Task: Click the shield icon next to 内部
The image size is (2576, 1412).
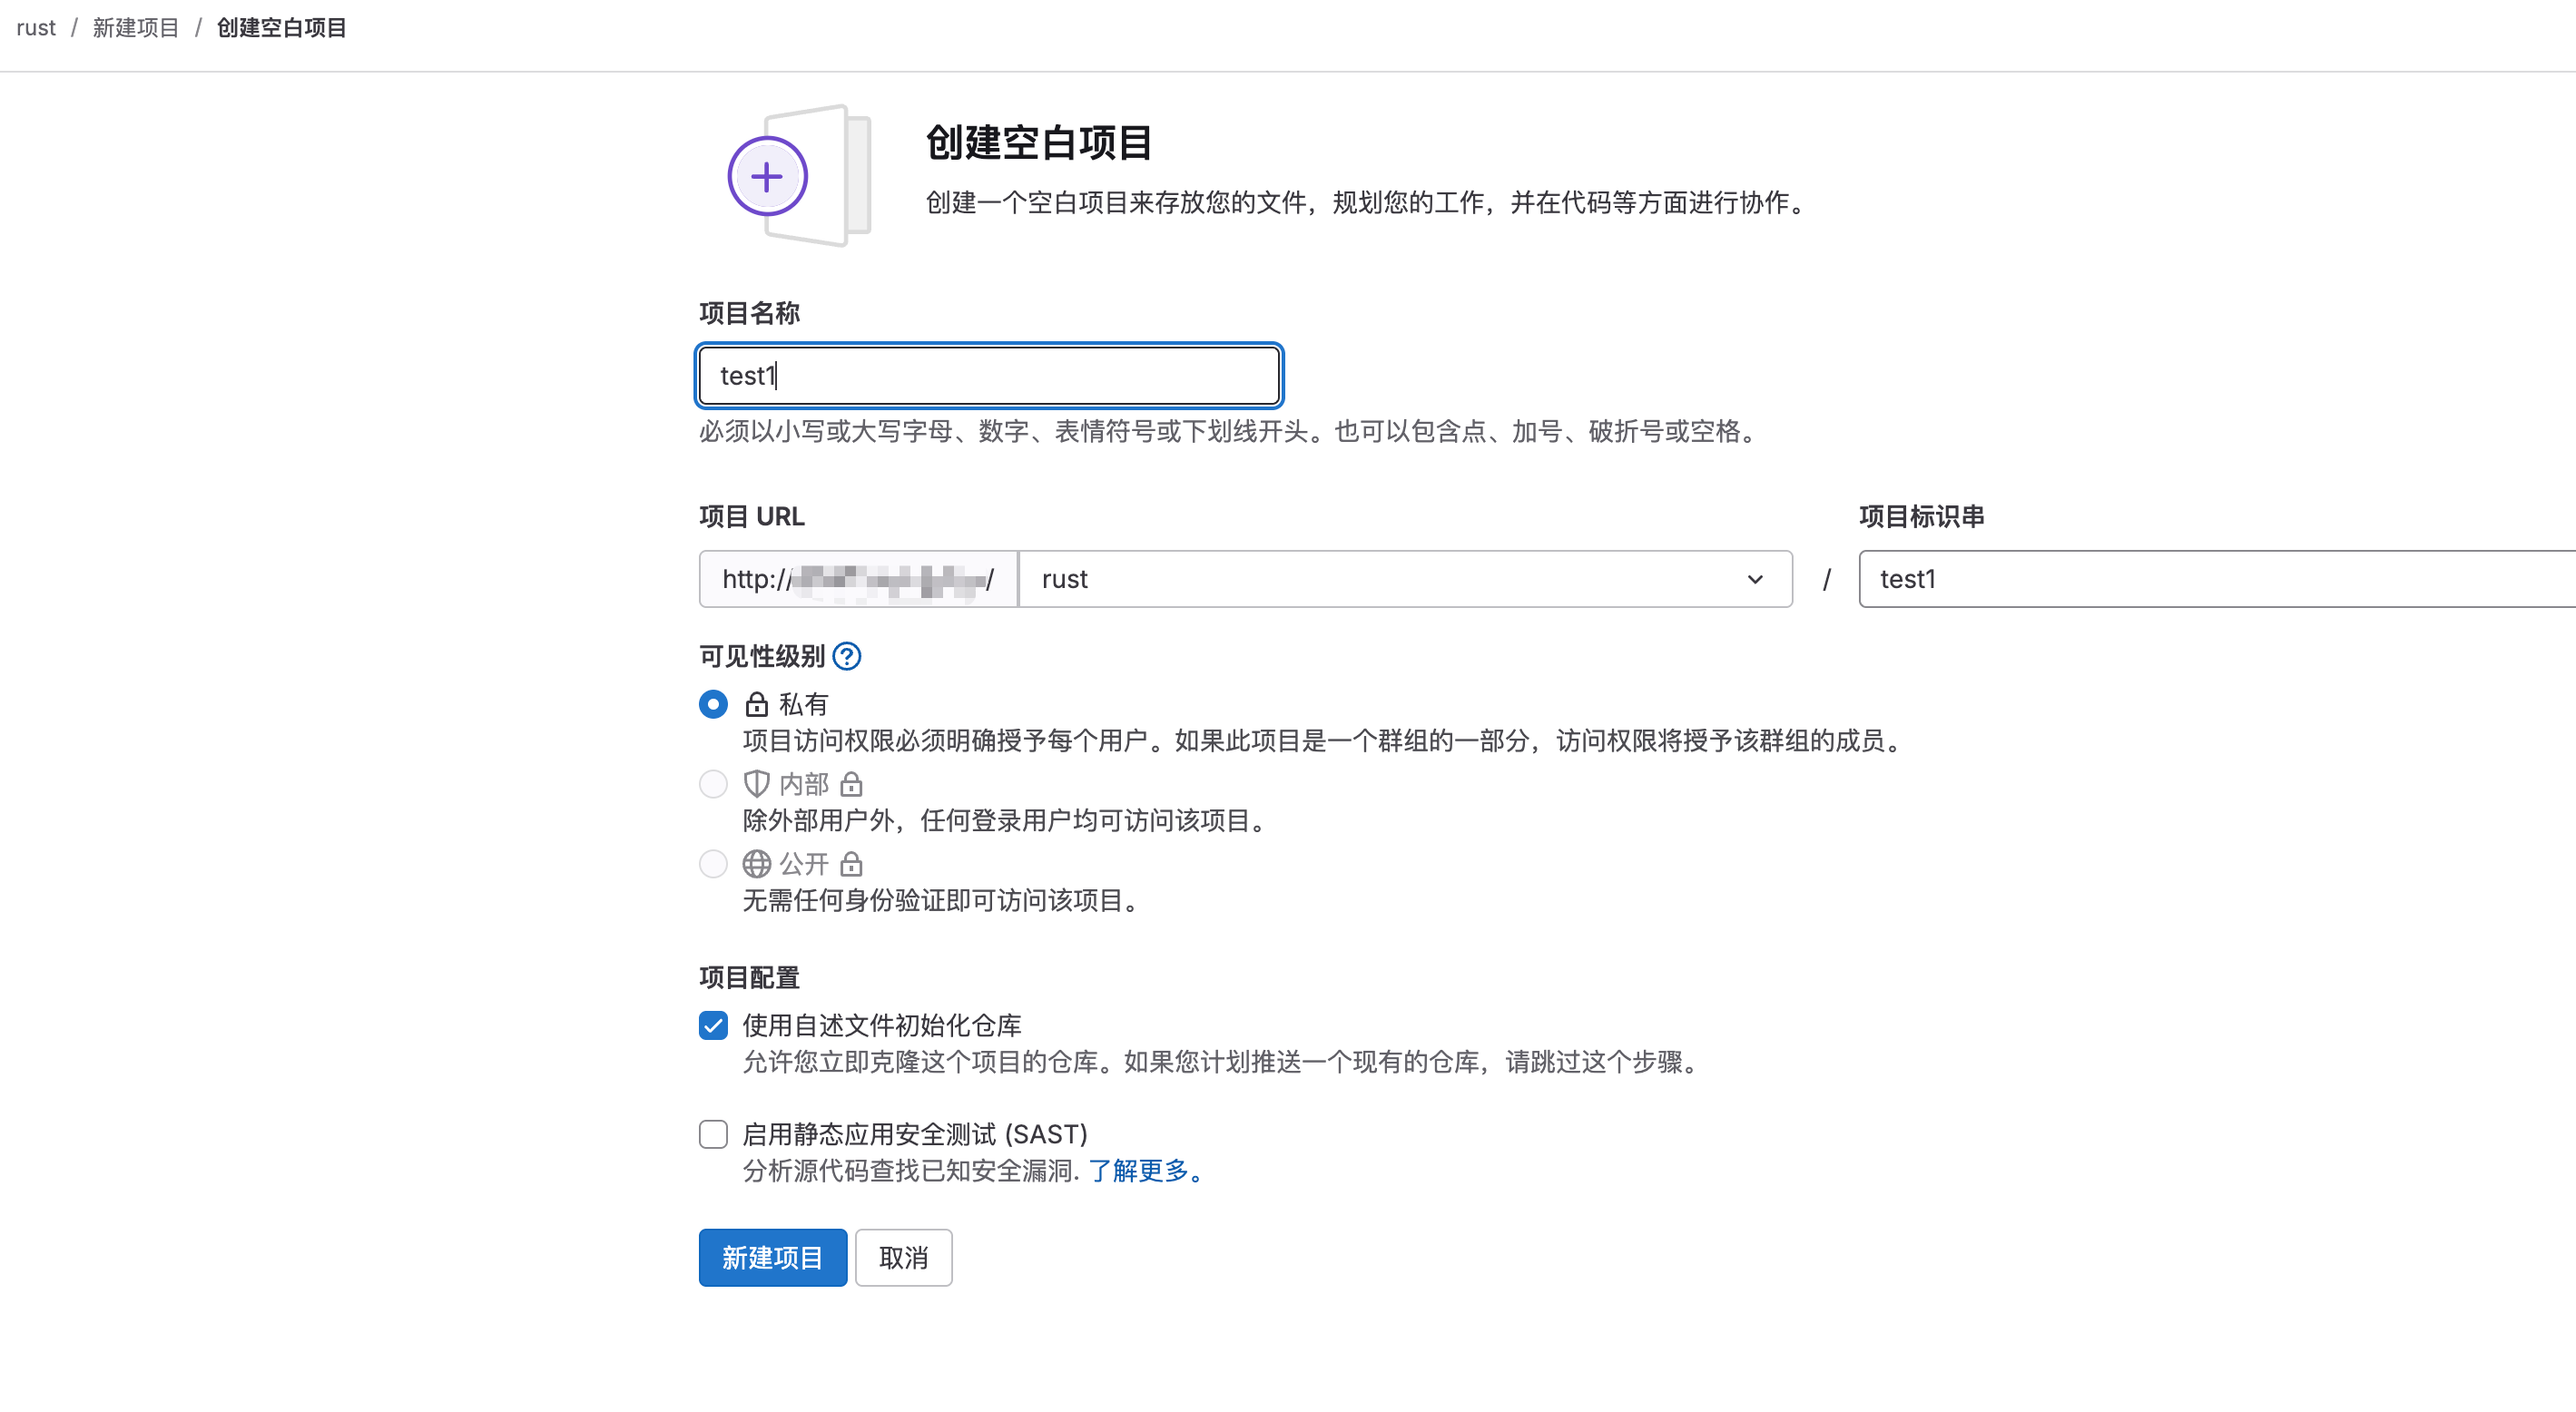Action: (756, 784)
